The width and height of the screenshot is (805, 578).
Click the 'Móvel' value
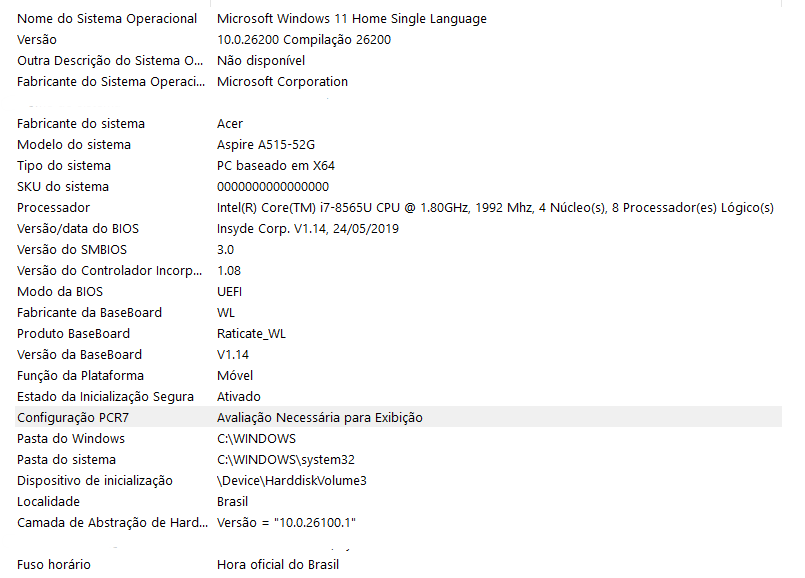pyautogui.click(x=235, y=376)
